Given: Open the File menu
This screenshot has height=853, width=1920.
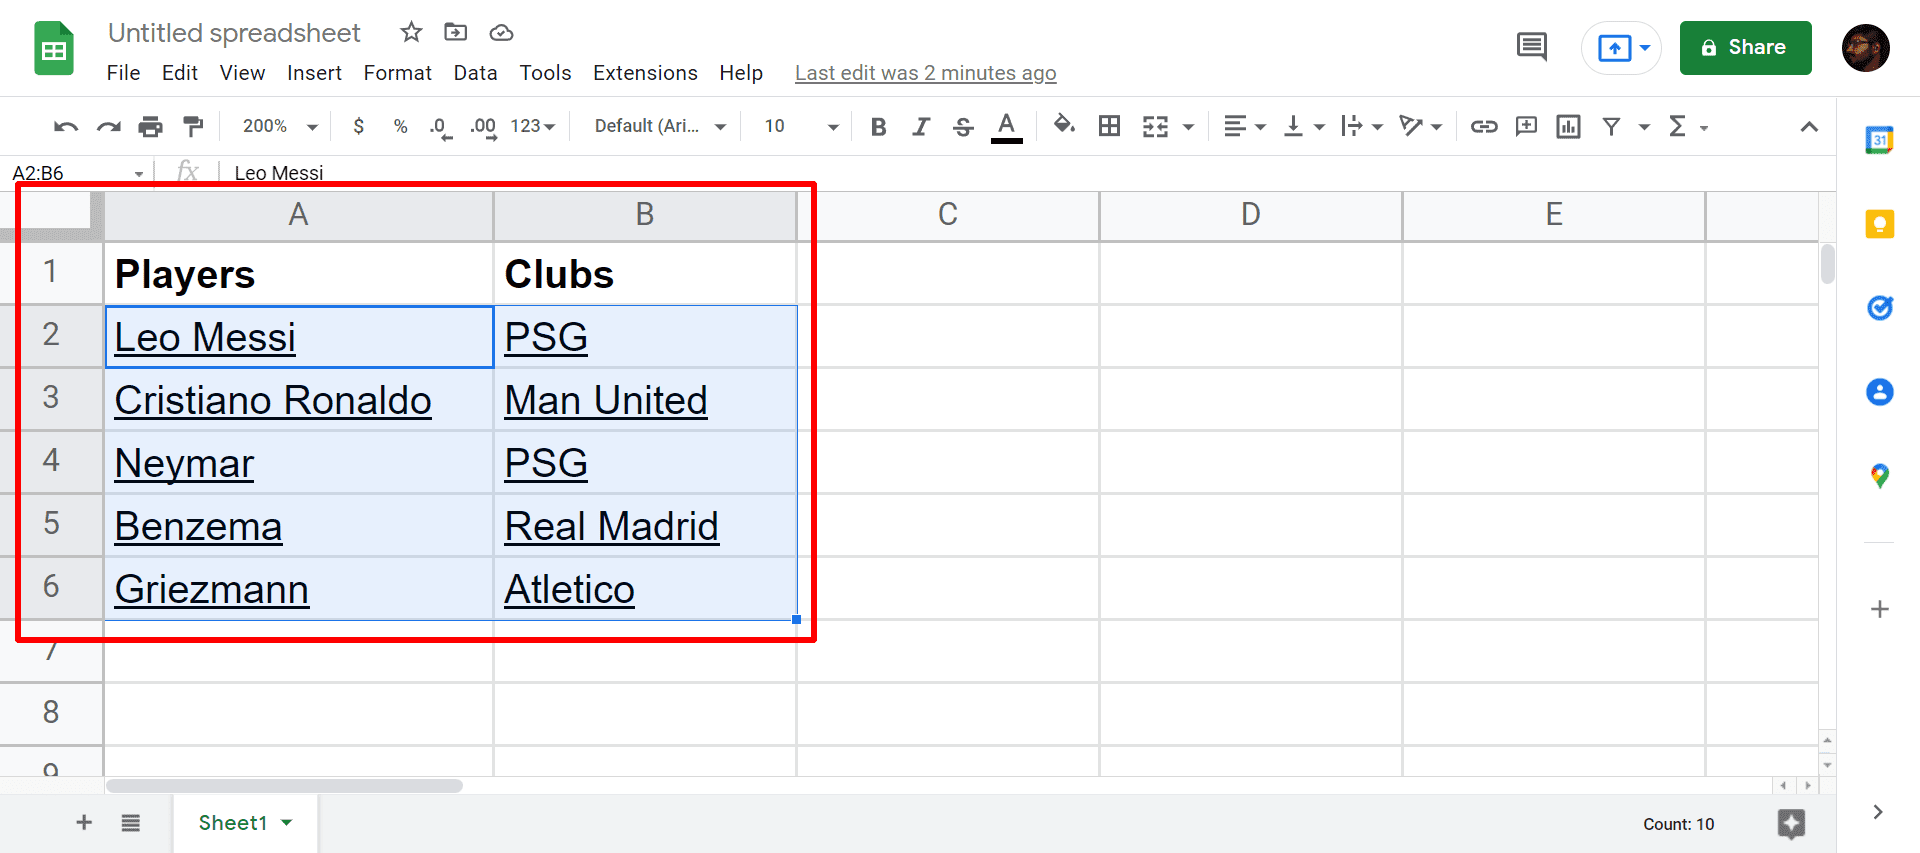Looking at the screenshot, I should 123,73.
